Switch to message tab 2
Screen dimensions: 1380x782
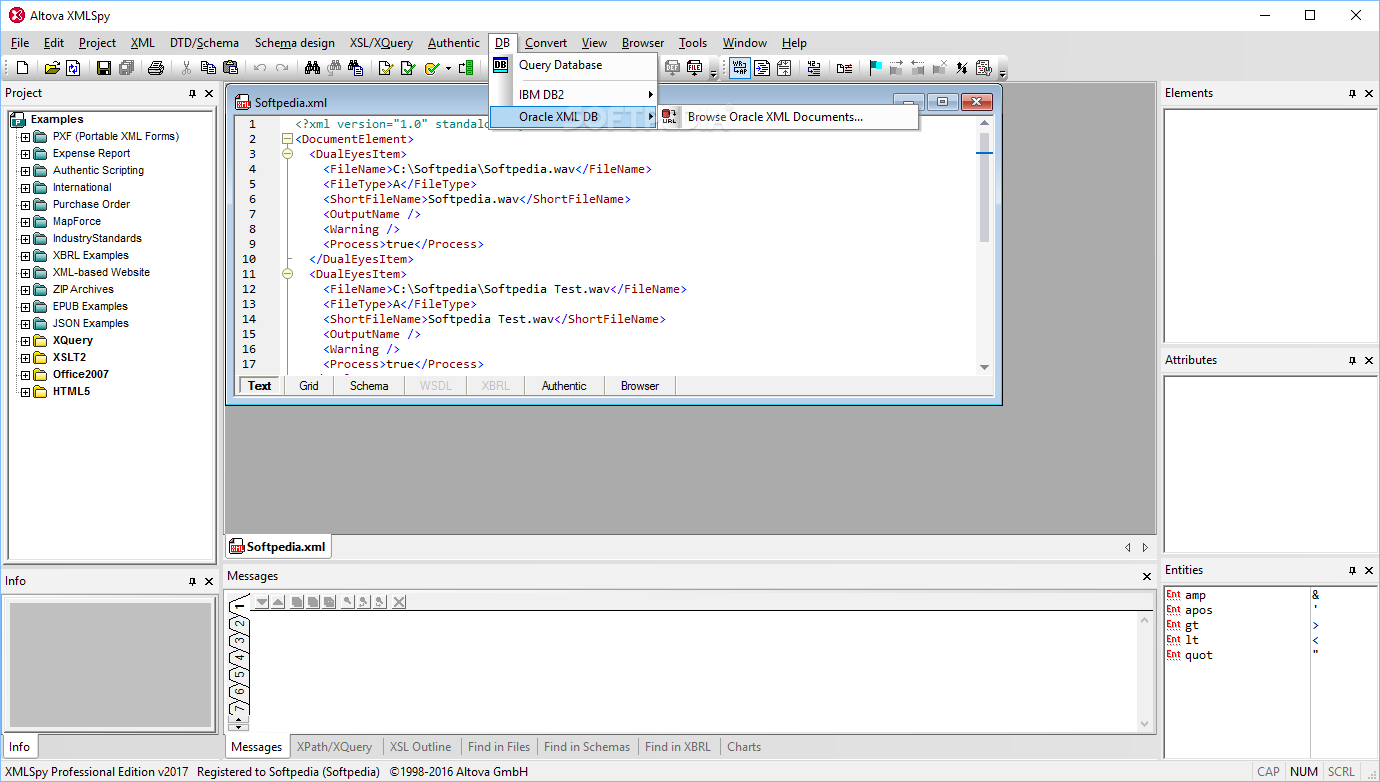(238, 624)
